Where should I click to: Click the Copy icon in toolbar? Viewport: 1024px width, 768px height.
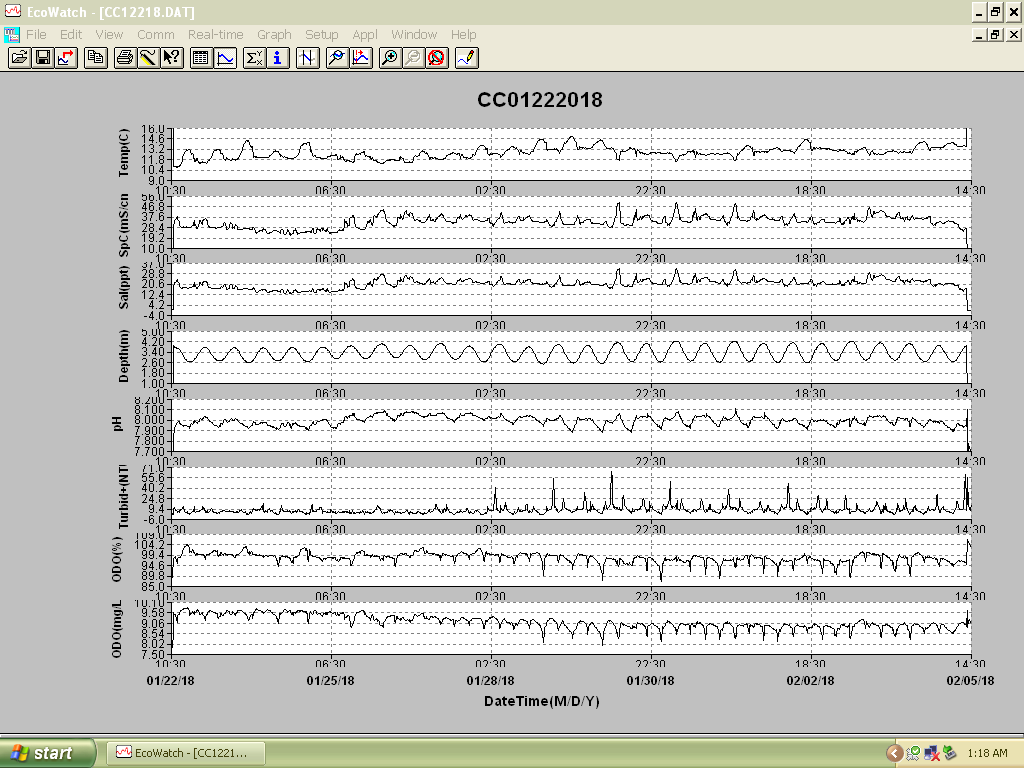point(96,58)
